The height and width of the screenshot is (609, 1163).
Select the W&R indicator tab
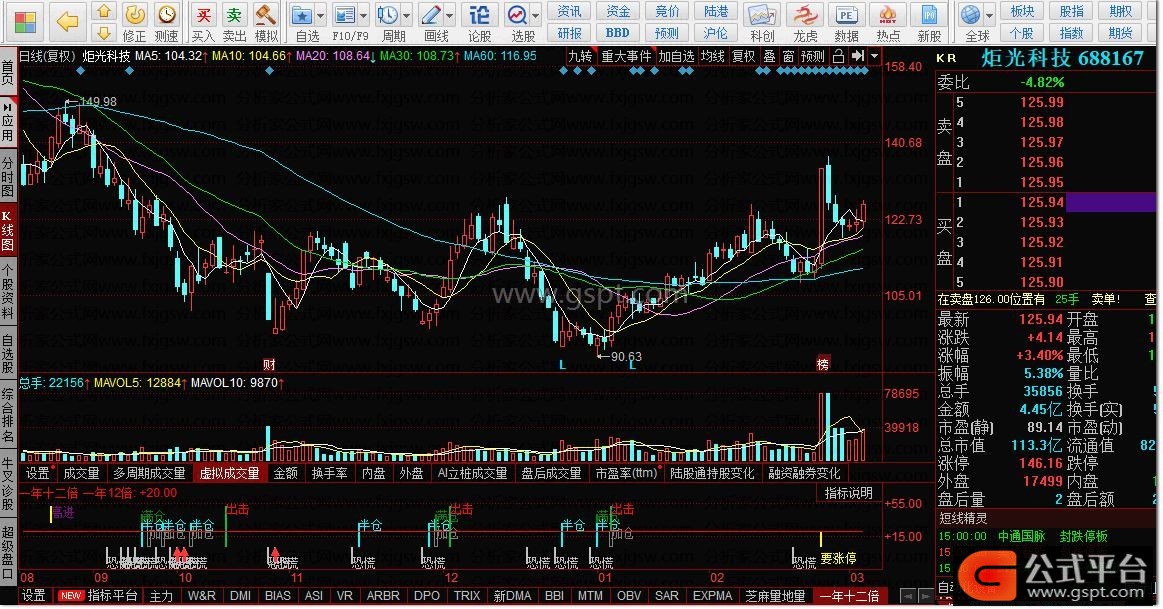(202, 596)
